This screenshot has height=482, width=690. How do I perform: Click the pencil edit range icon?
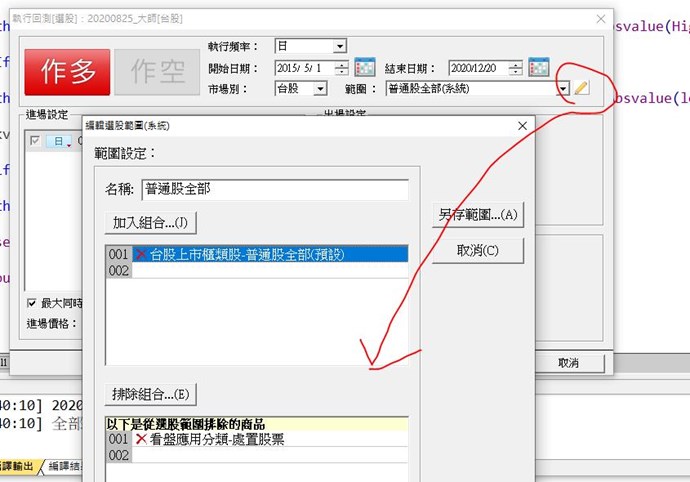point(582,88)
